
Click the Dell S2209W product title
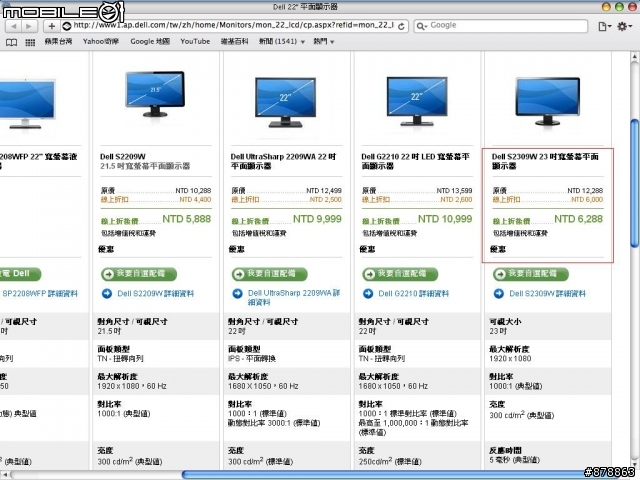click(x=123, y=156)
